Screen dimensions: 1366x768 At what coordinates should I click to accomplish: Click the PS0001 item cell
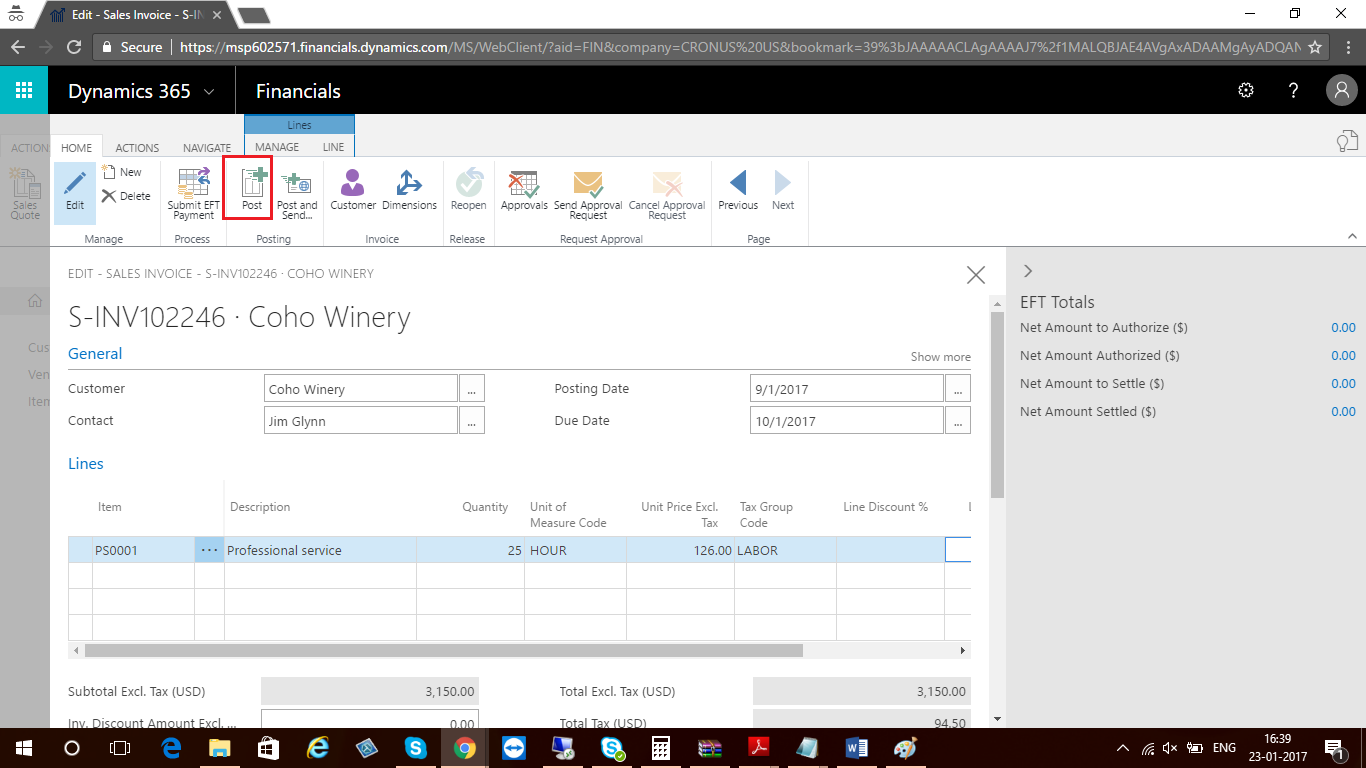click(x=143, y=550)
